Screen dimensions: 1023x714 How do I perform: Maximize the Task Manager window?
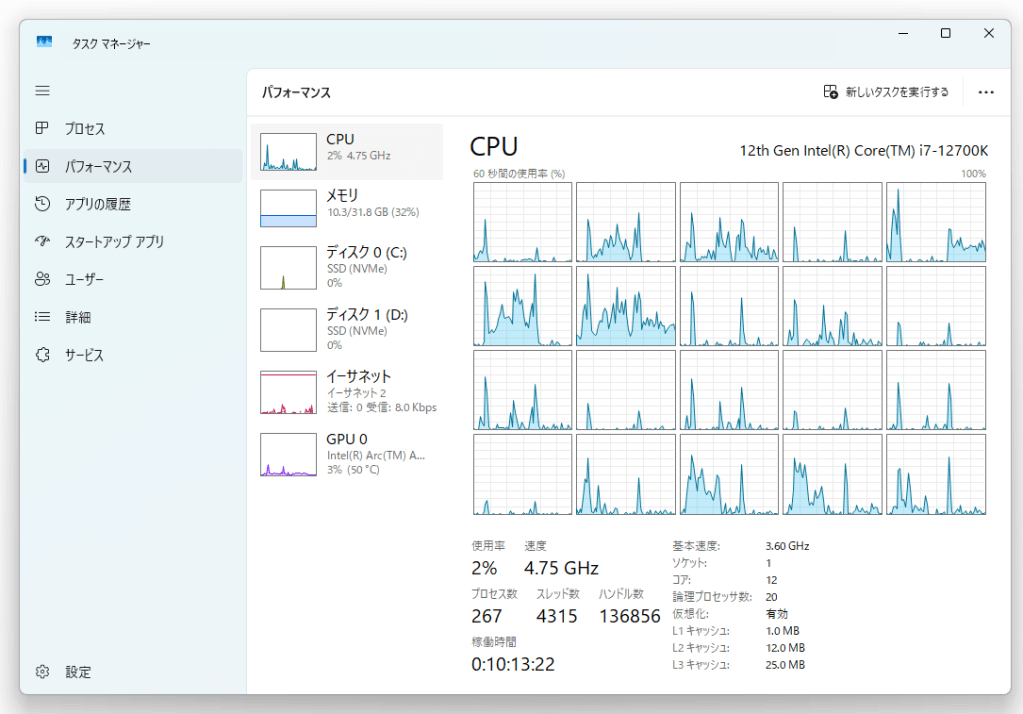tap(945, 33)
